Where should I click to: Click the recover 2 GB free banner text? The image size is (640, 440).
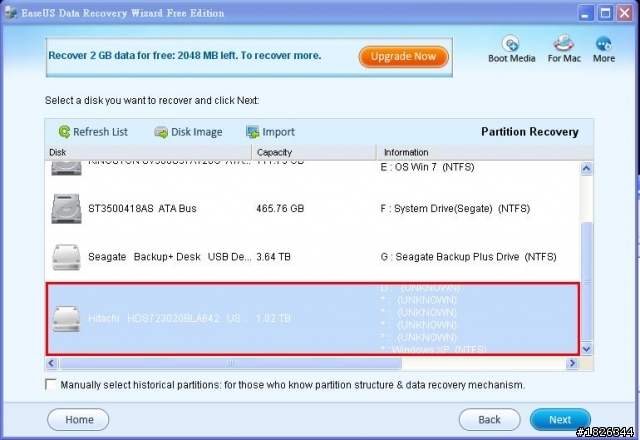184,56
